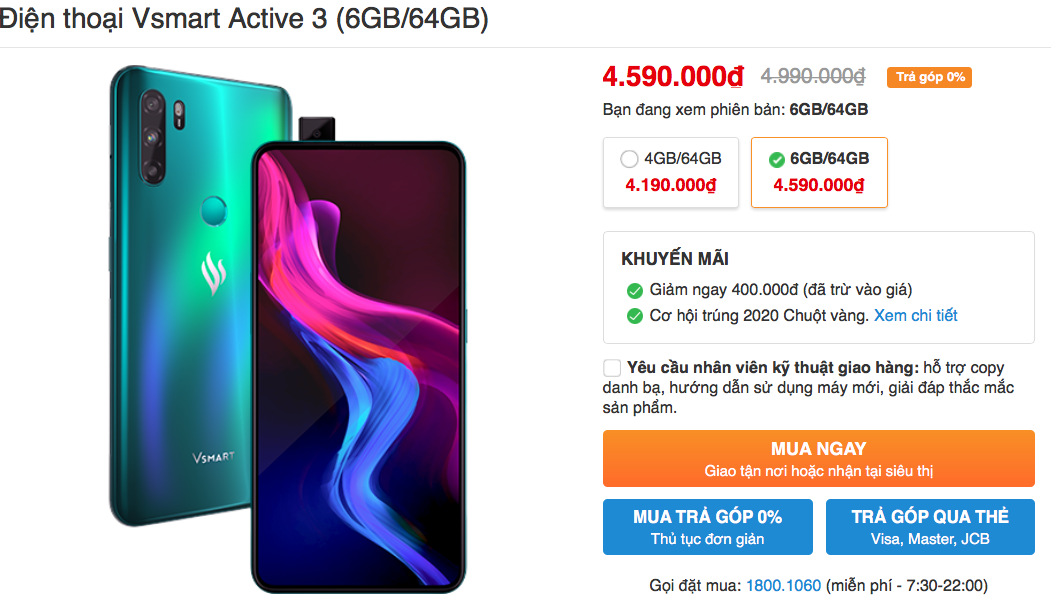Click the rear triple camera module

click(x=153, y=137)
